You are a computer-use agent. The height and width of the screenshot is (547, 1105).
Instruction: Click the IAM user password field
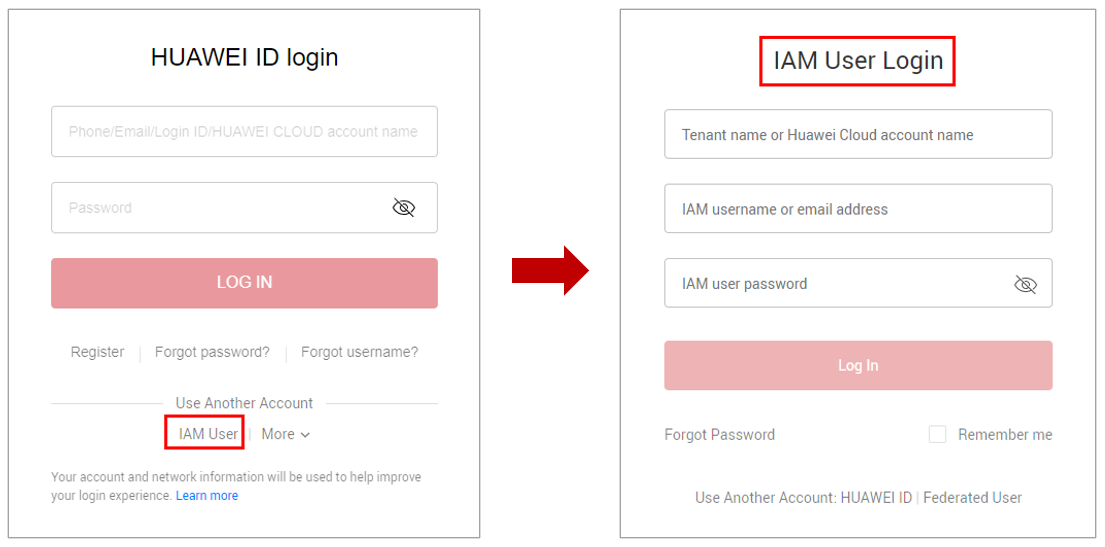835,284
